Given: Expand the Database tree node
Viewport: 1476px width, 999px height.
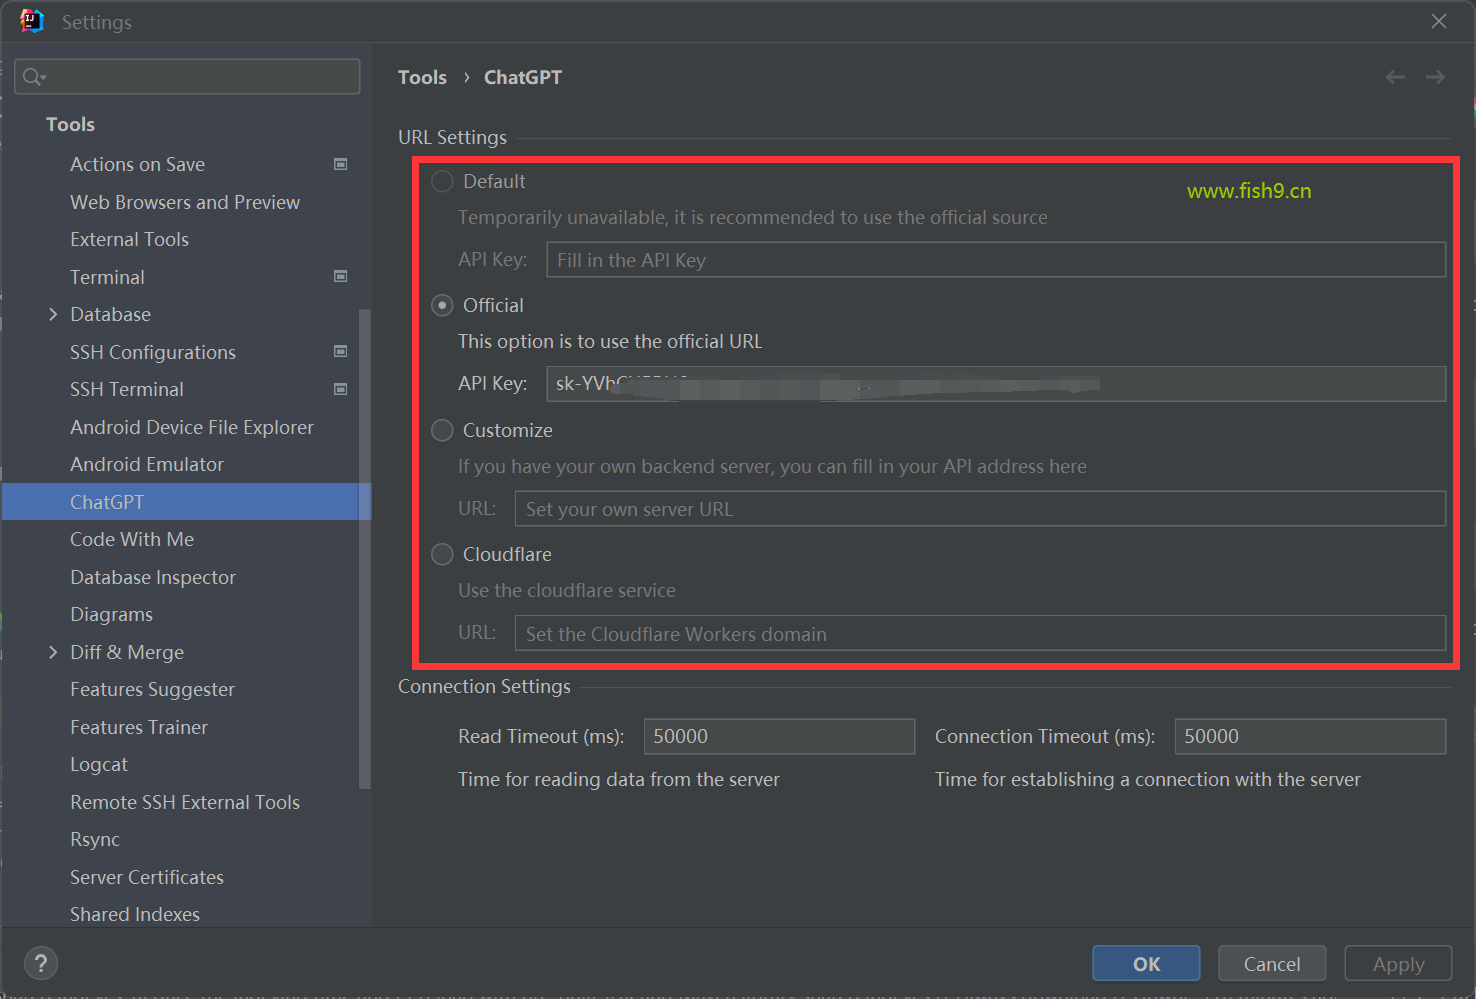Looking at the screenshot, I should point(53,314).
